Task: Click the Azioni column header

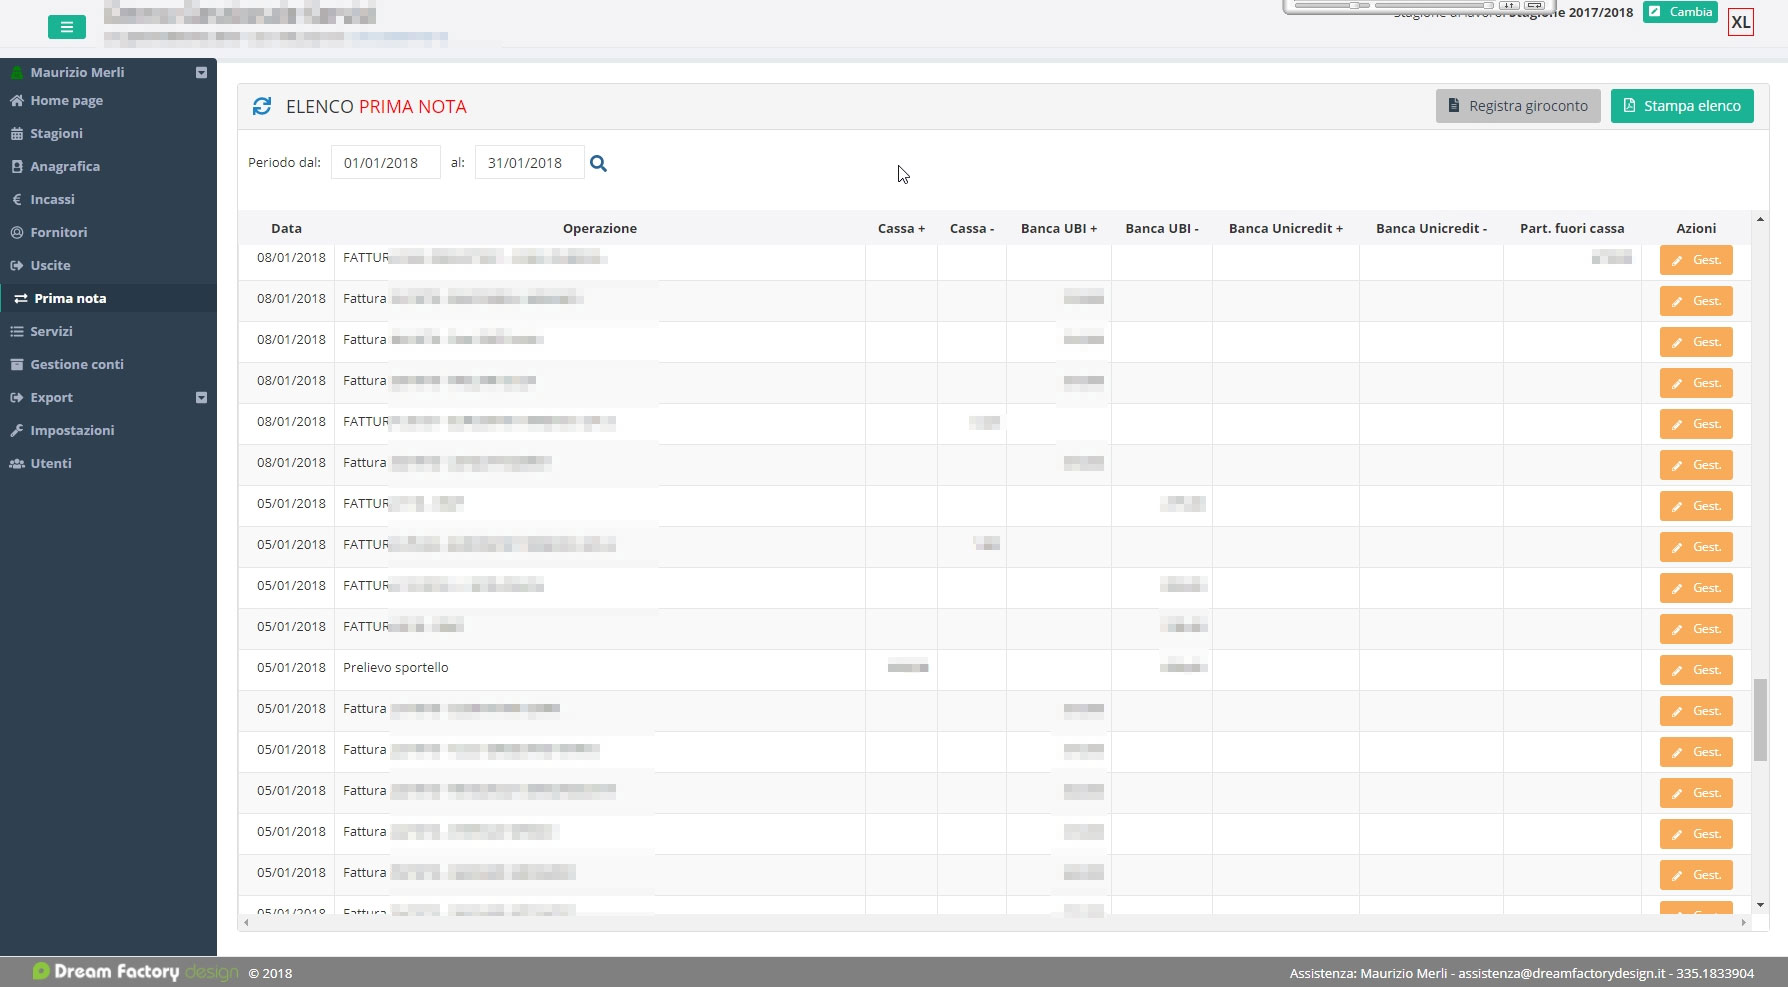Action: pyautogui.click(x=1696, y=228)
